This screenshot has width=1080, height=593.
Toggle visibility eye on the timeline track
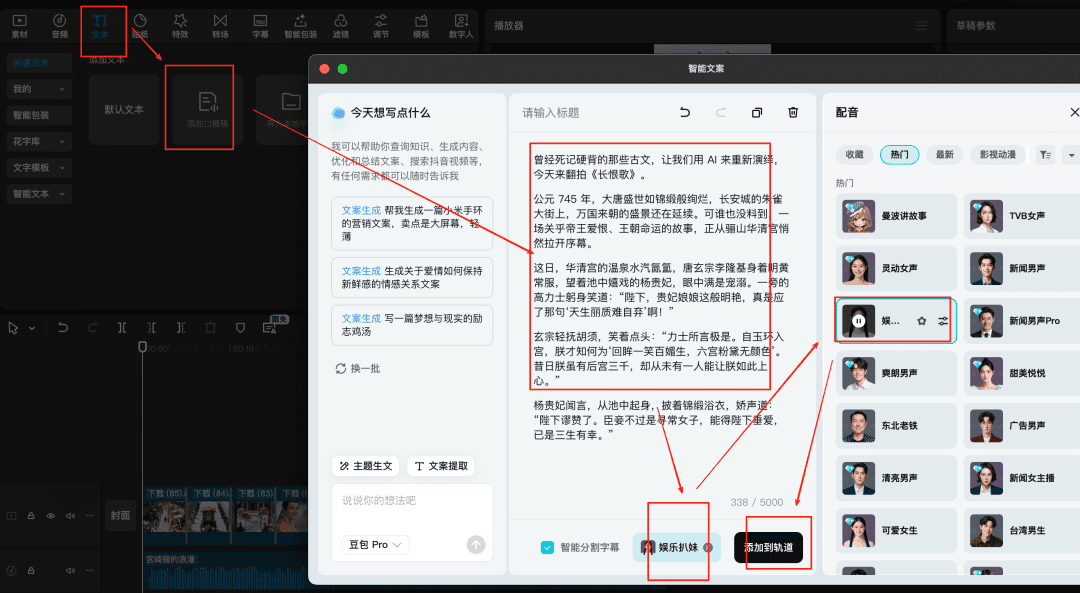pyautogui.click(x=51, y=516)
